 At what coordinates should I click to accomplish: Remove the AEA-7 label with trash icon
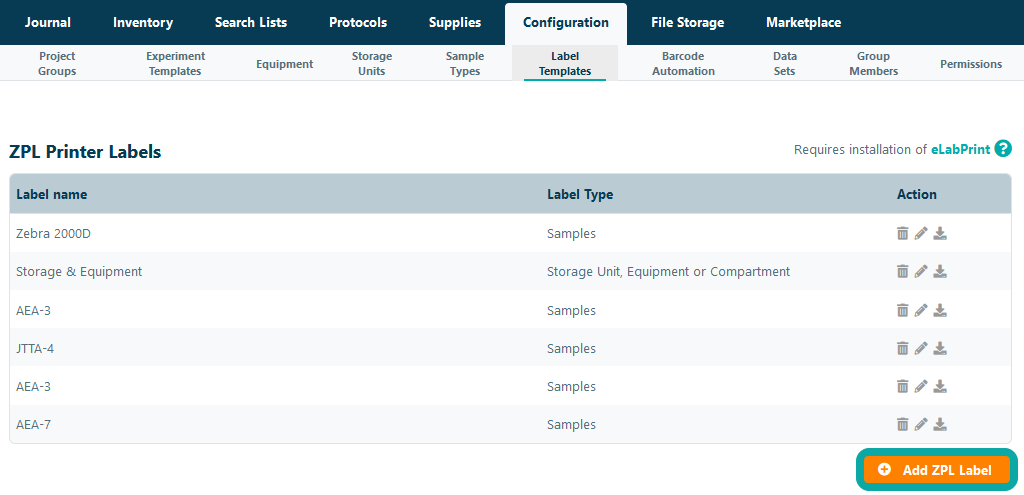coord(902,424)
